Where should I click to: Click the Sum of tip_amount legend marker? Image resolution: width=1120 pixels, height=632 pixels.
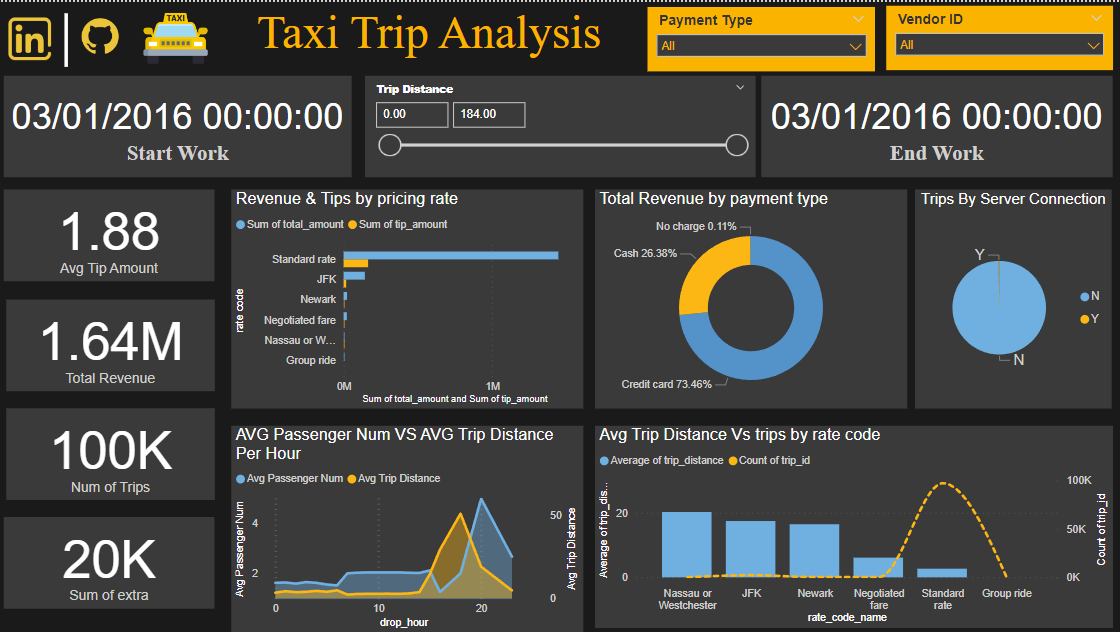[352, 225]
